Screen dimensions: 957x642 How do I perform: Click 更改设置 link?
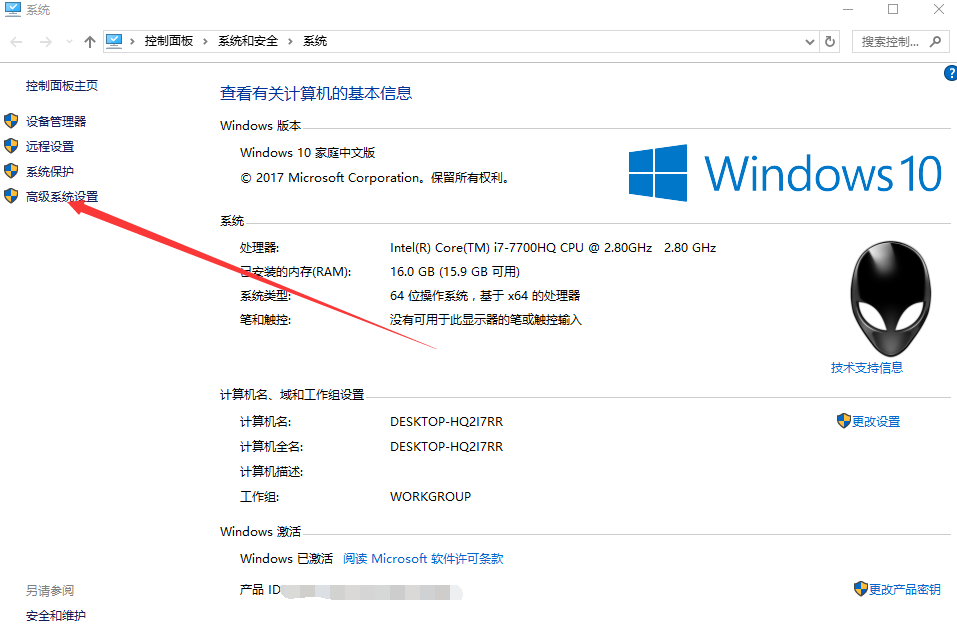(876, 422)
